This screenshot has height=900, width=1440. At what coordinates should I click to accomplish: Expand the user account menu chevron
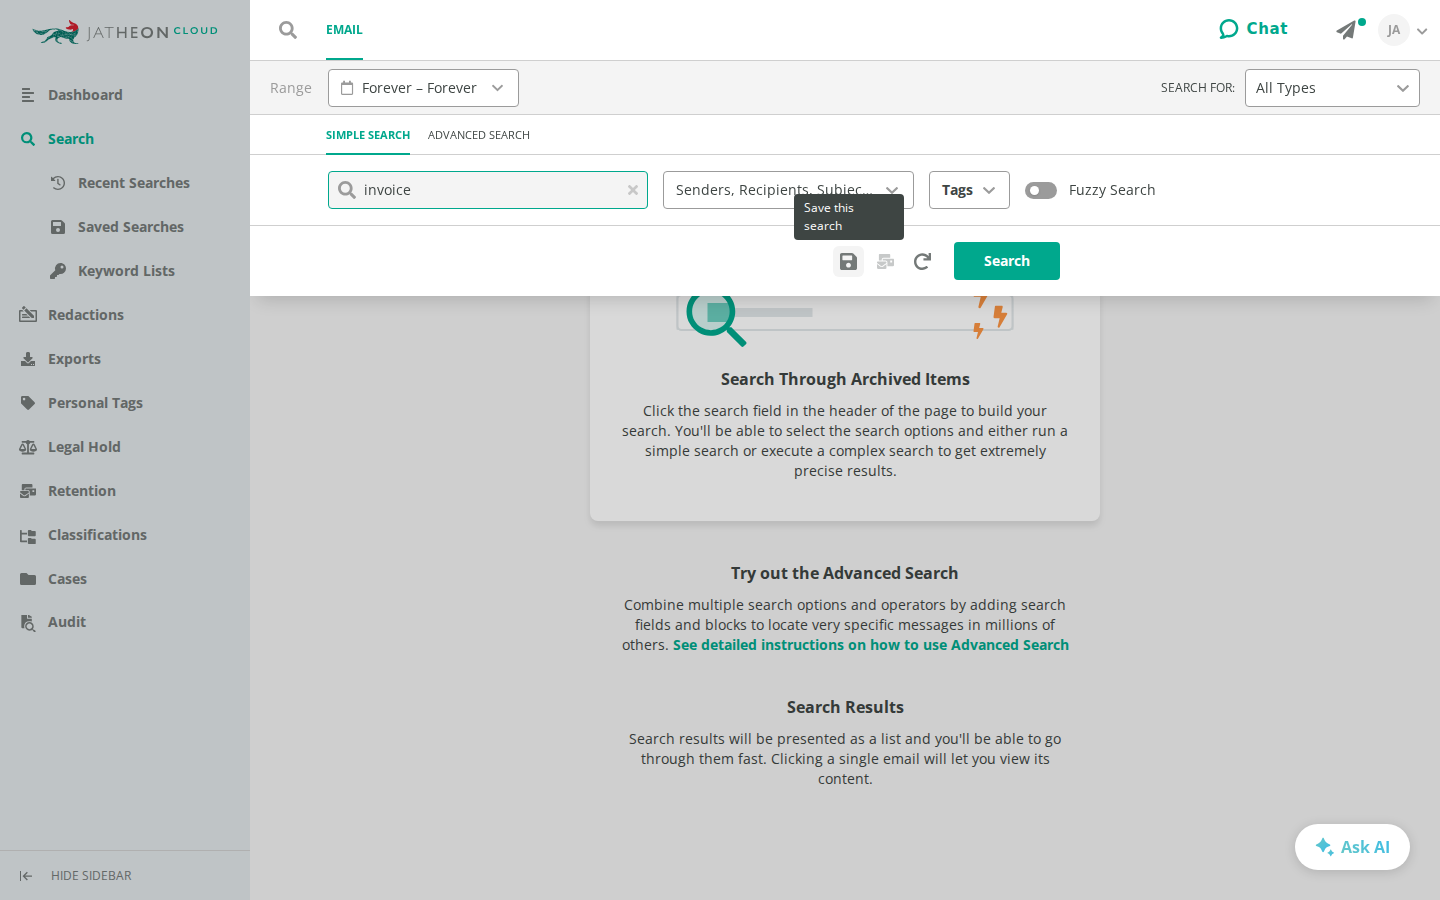coord(1422,31)
